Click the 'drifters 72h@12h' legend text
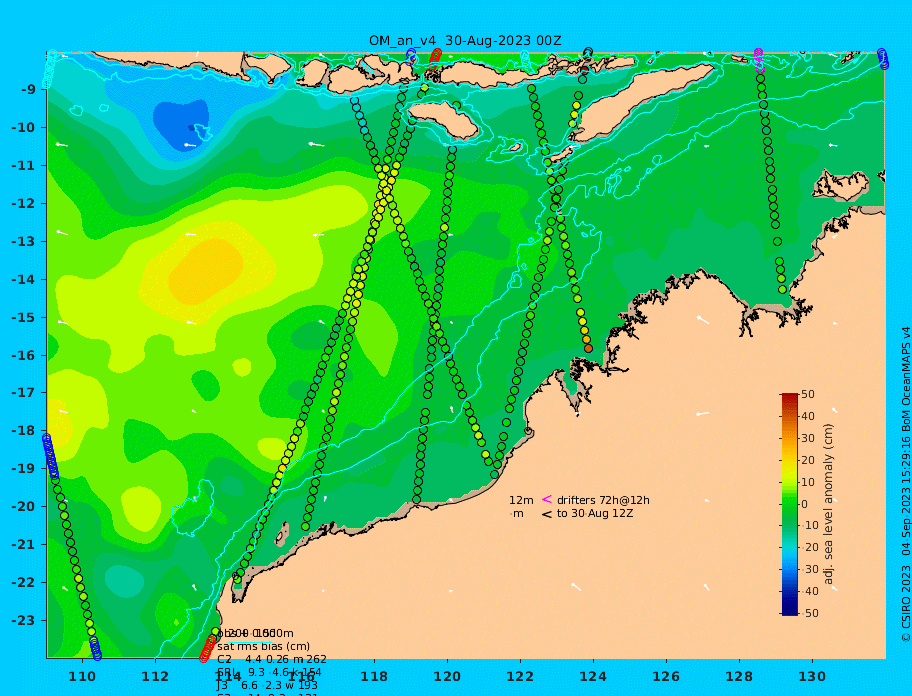The height and width of the screenshot is (696, 912). [603, 501]
